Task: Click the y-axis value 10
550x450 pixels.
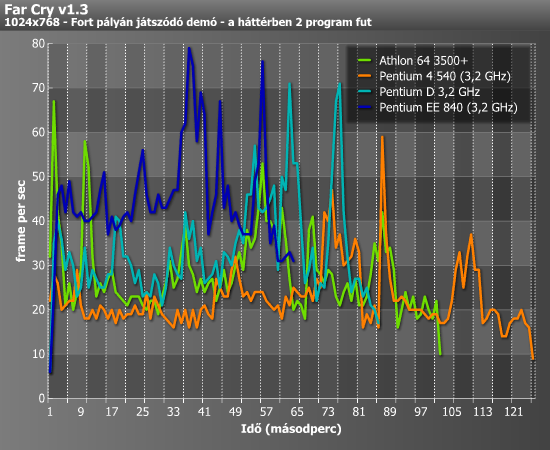Action: pyautogui.click(x=38, y=354)
